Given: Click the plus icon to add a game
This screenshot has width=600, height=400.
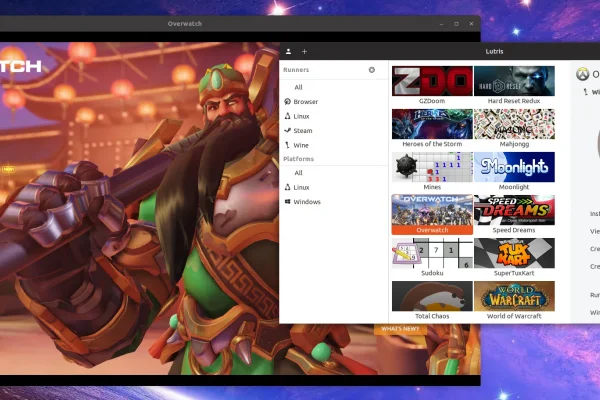Looking at the screenshot, I should coord(304,51).
